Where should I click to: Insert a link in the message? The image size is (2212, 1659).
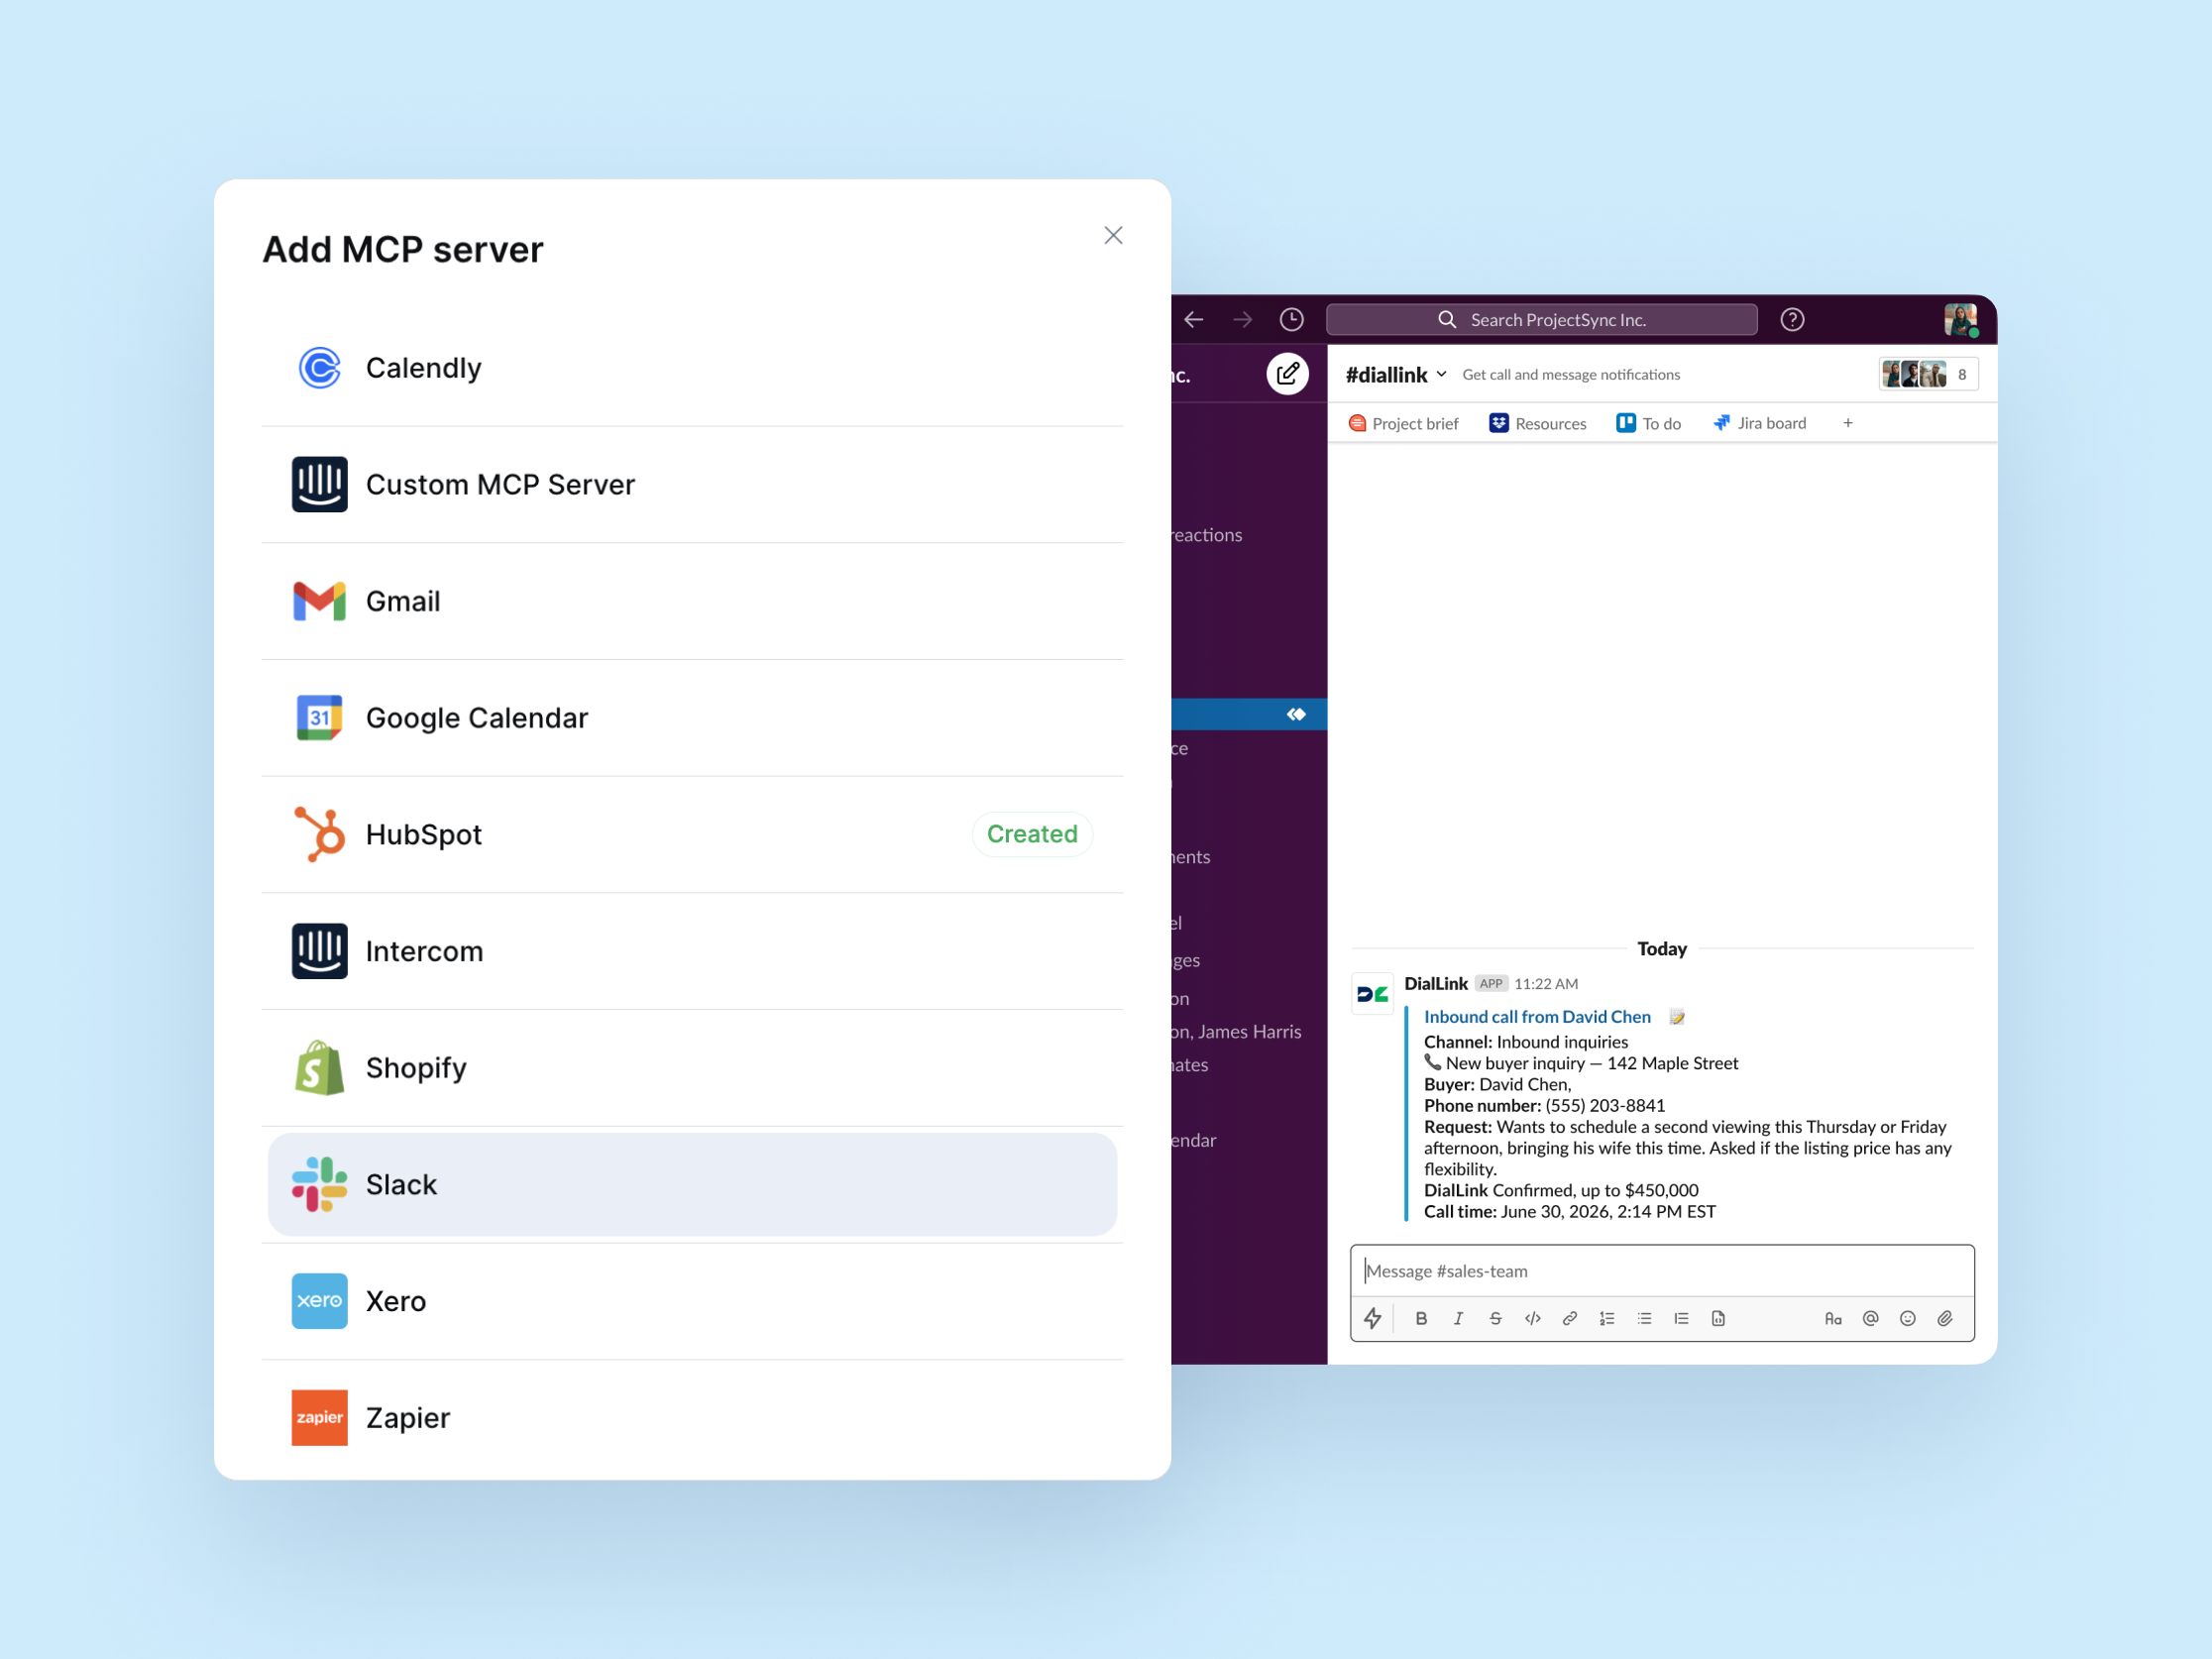1570,1319
